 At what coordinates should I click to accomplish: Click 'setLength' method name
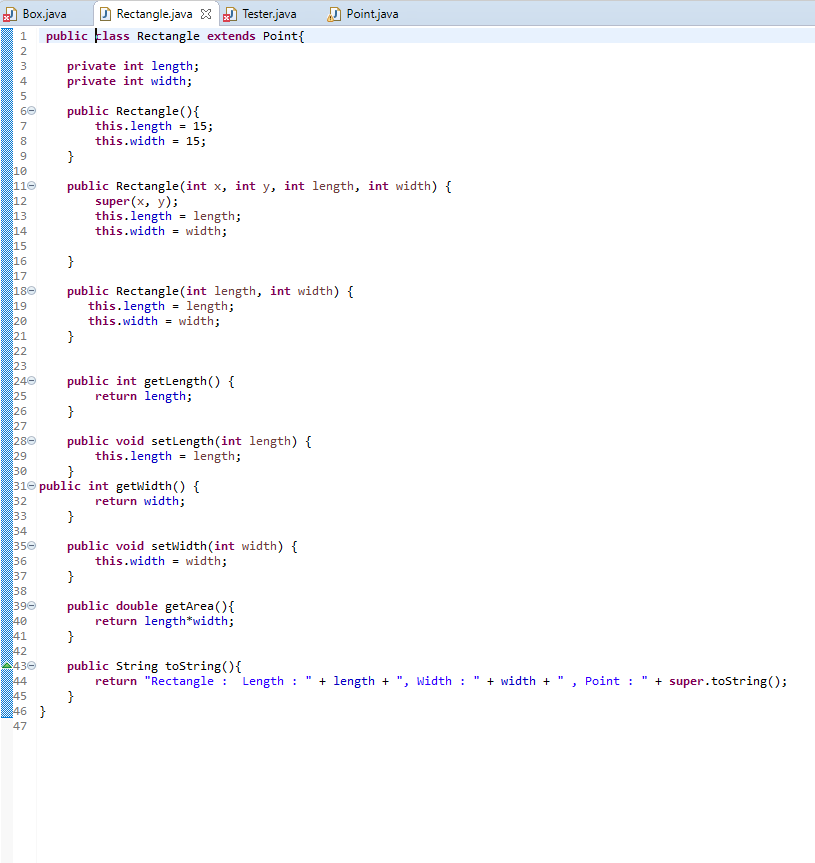tap(182, 441)
